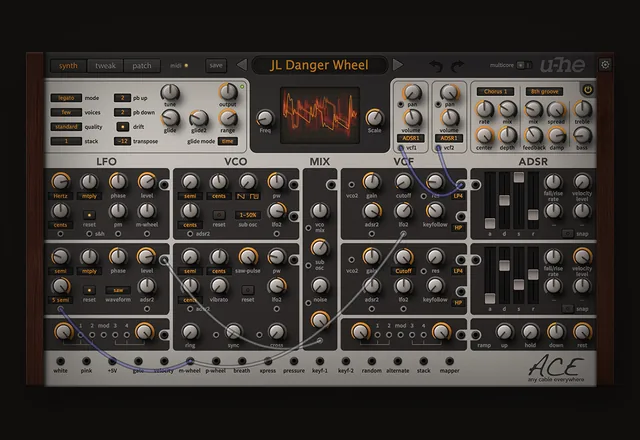Open the saw waveform selector
The height and width of the screenshot is (440, 640).
(x=118, y=290)
